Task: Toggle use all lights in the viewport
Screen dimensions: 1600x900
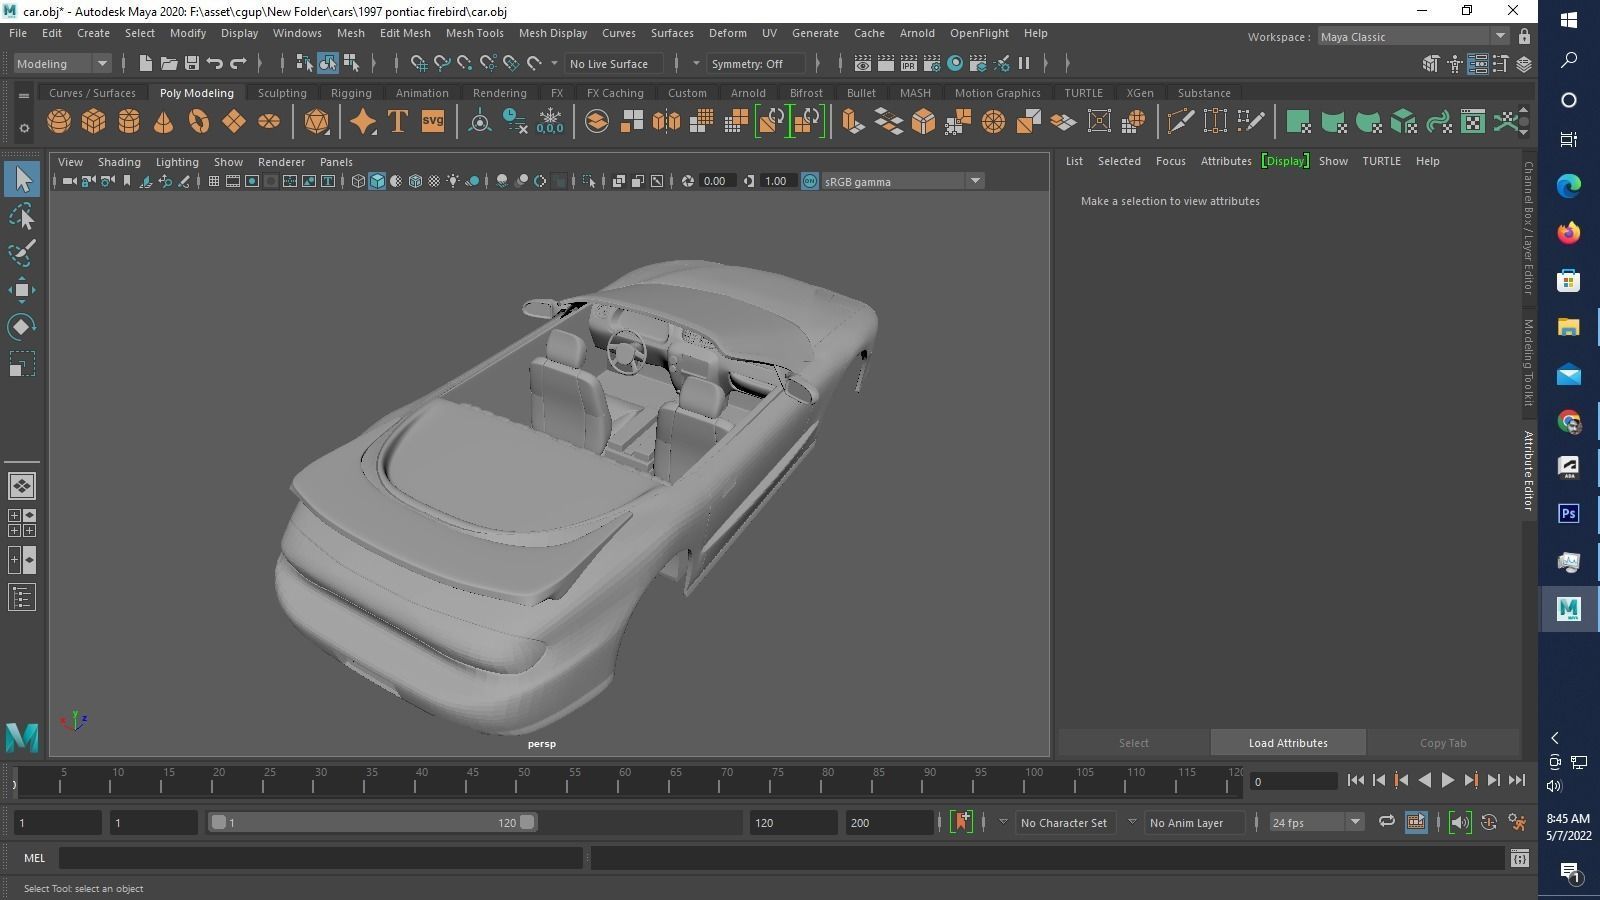Action: click(x=454, y=181)
